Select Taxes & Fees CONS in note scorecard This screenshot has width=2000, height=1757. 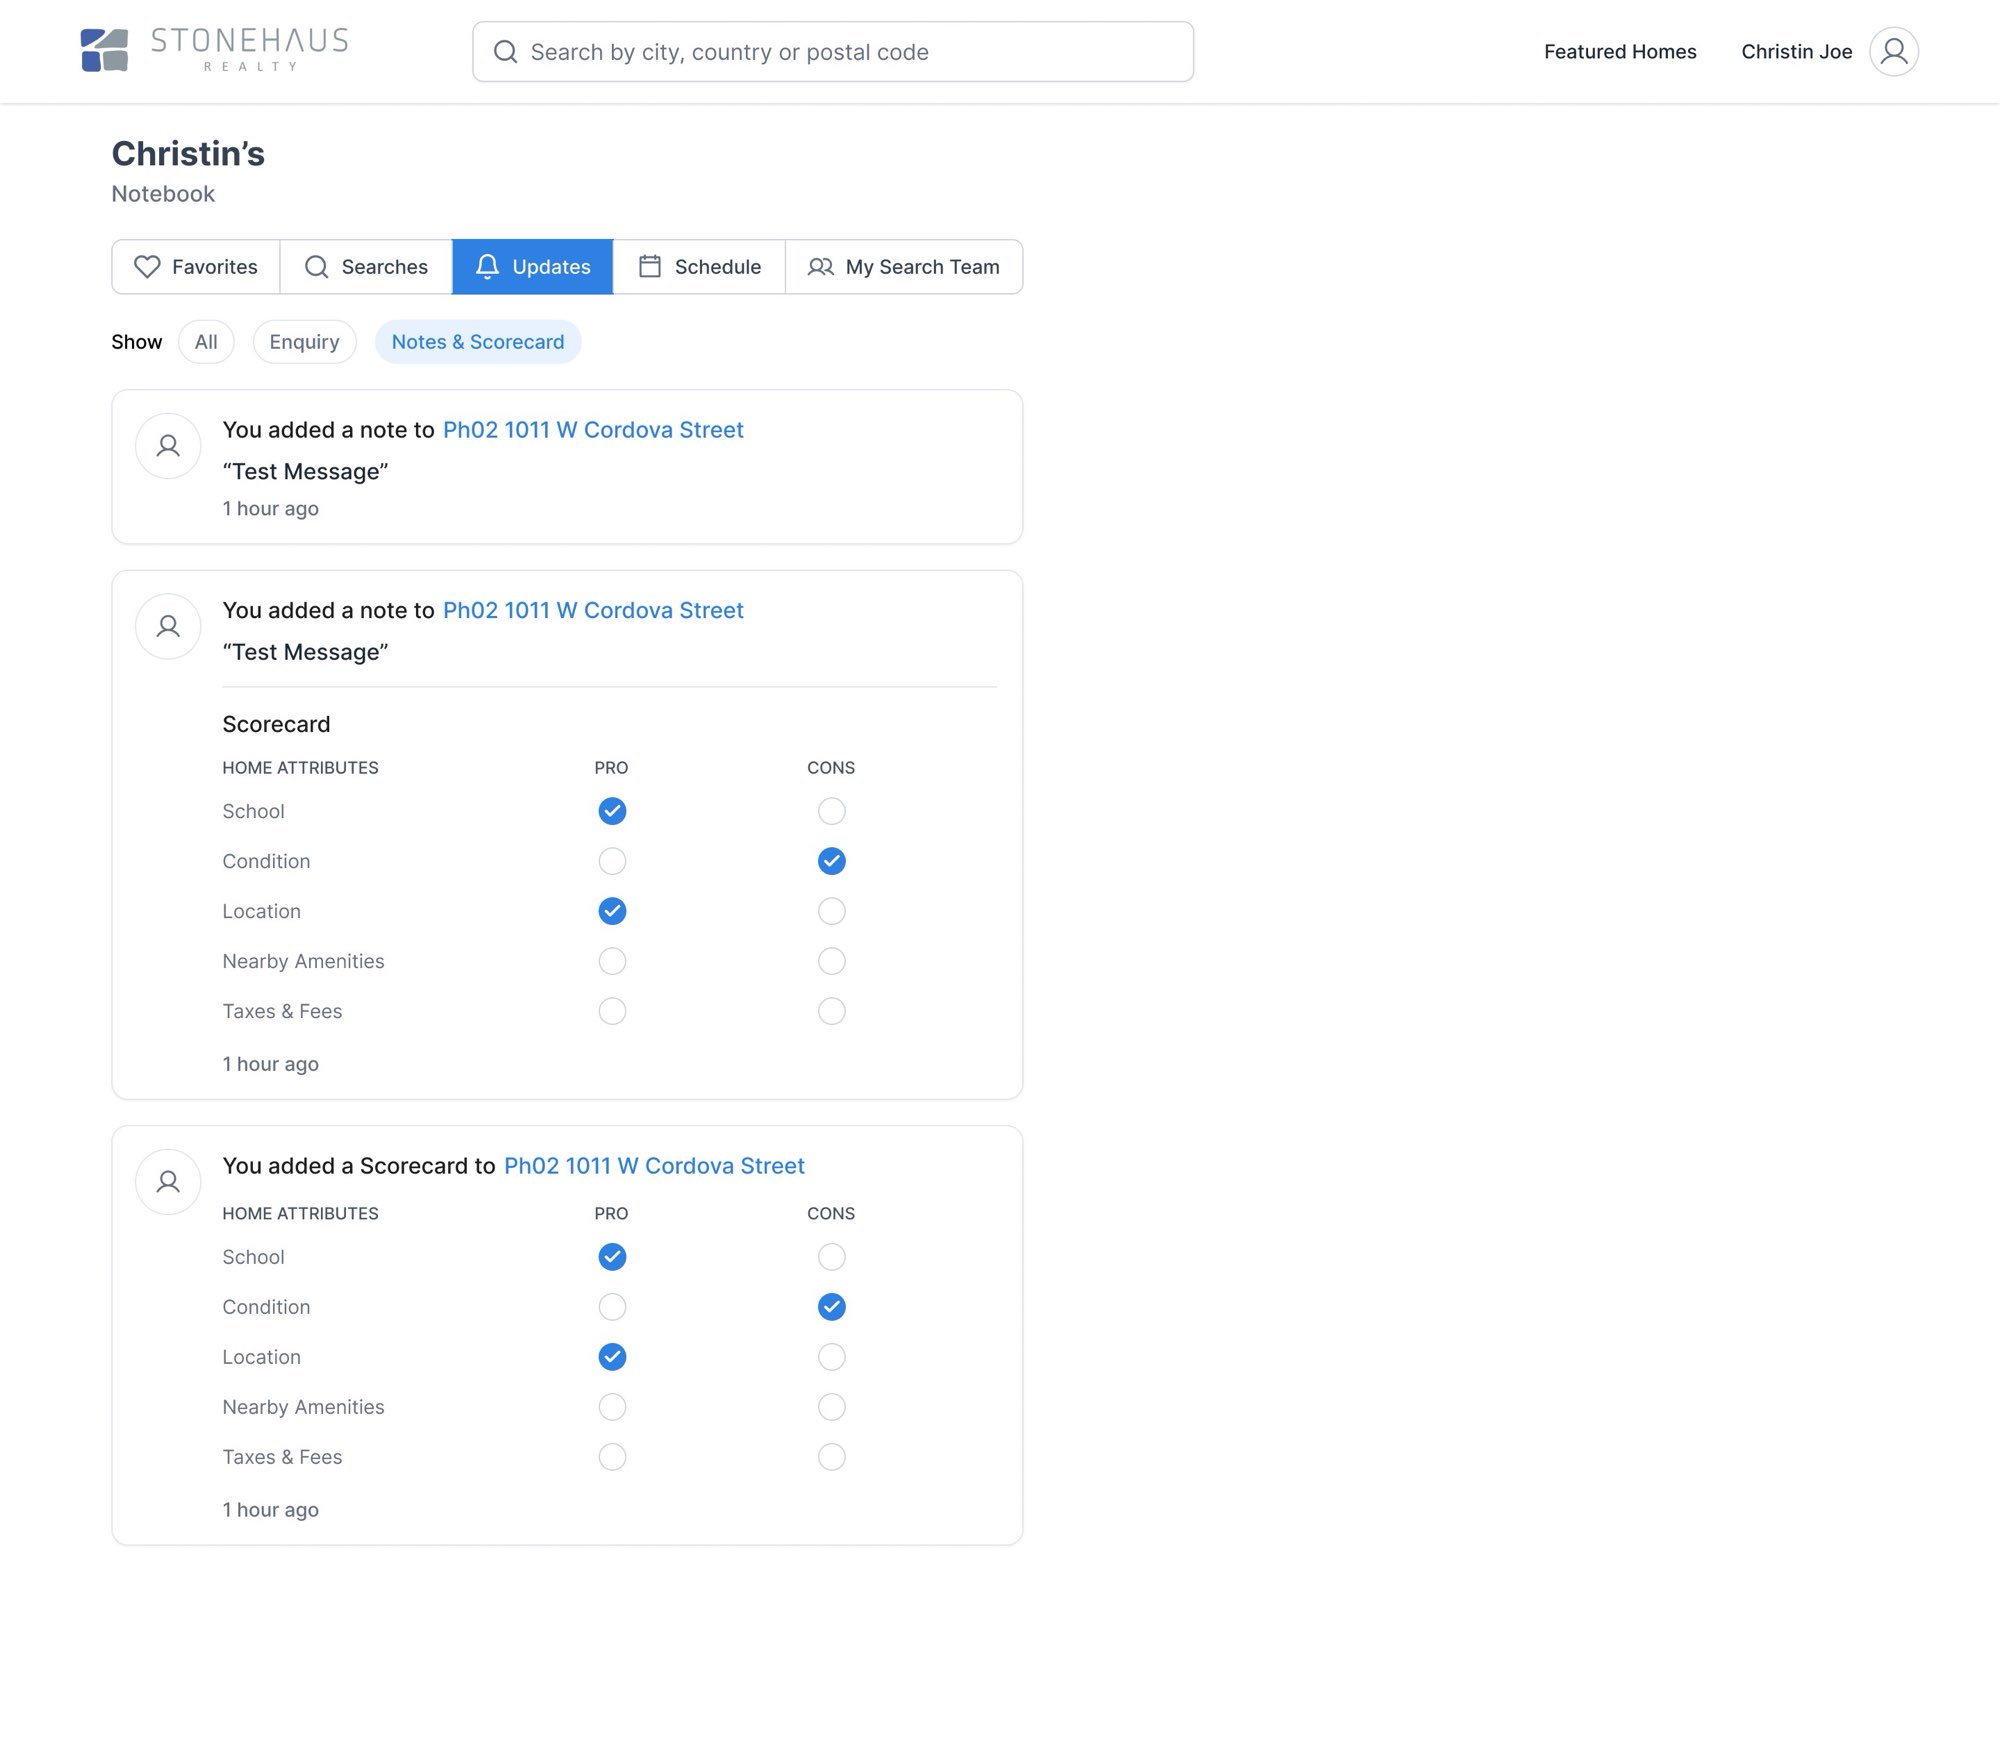(831, 1011)
